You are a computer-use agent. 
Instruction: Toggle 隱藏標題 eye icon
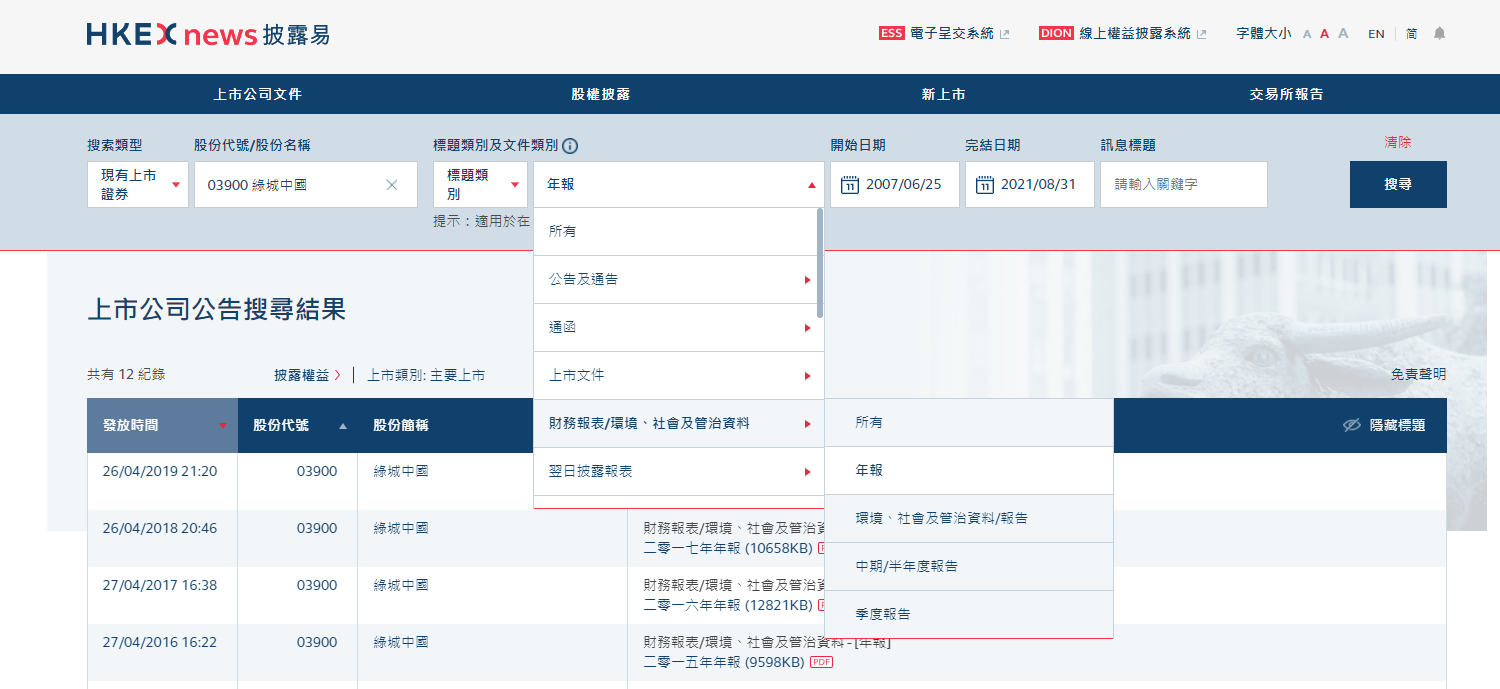coord(1352,425)
